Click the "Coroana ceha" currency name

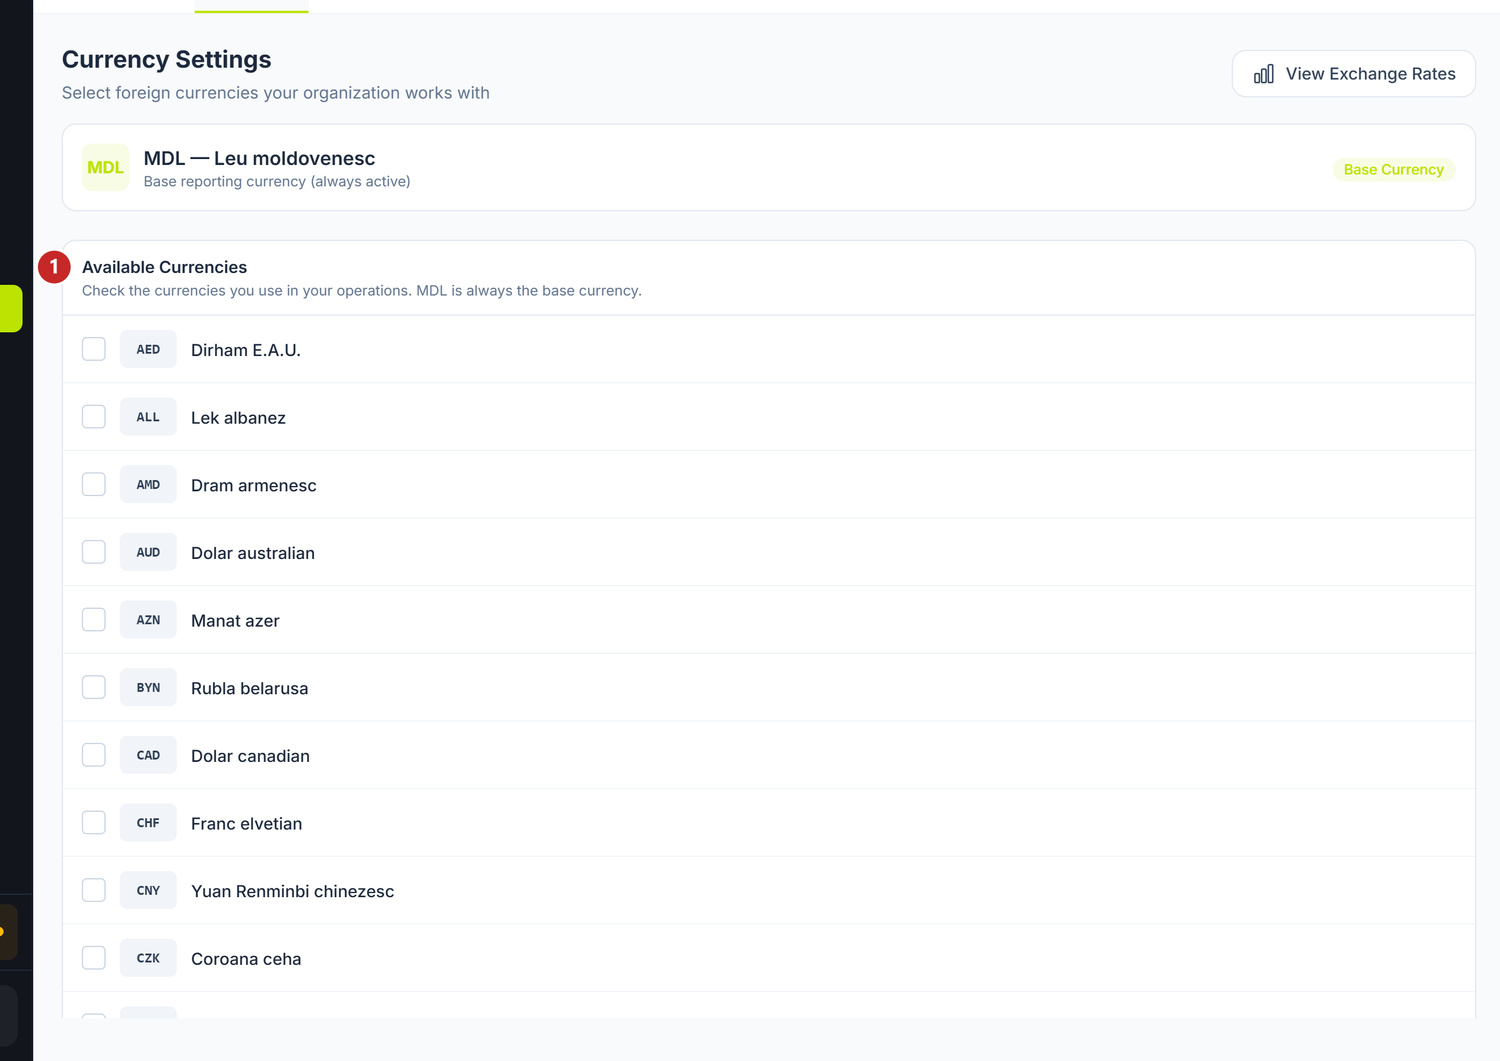(x=246, y=959)
